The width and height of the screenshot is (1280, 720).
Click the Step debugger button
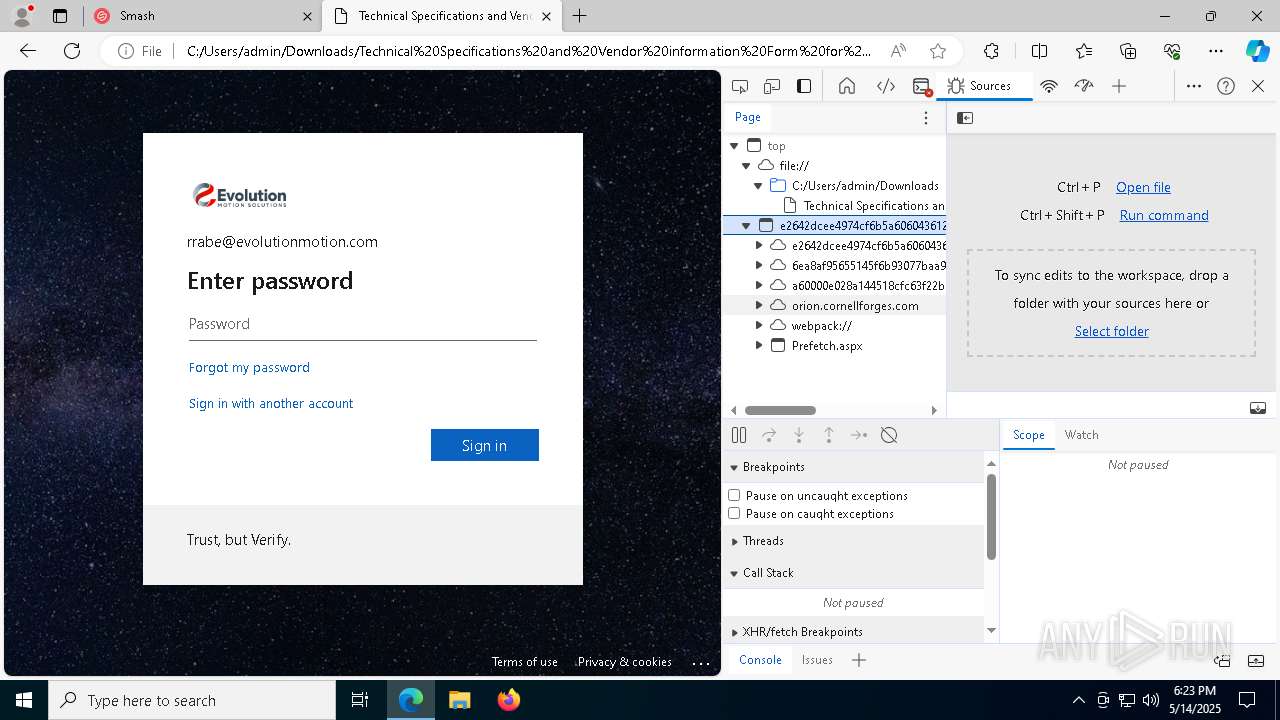click(x=859, y=435)
